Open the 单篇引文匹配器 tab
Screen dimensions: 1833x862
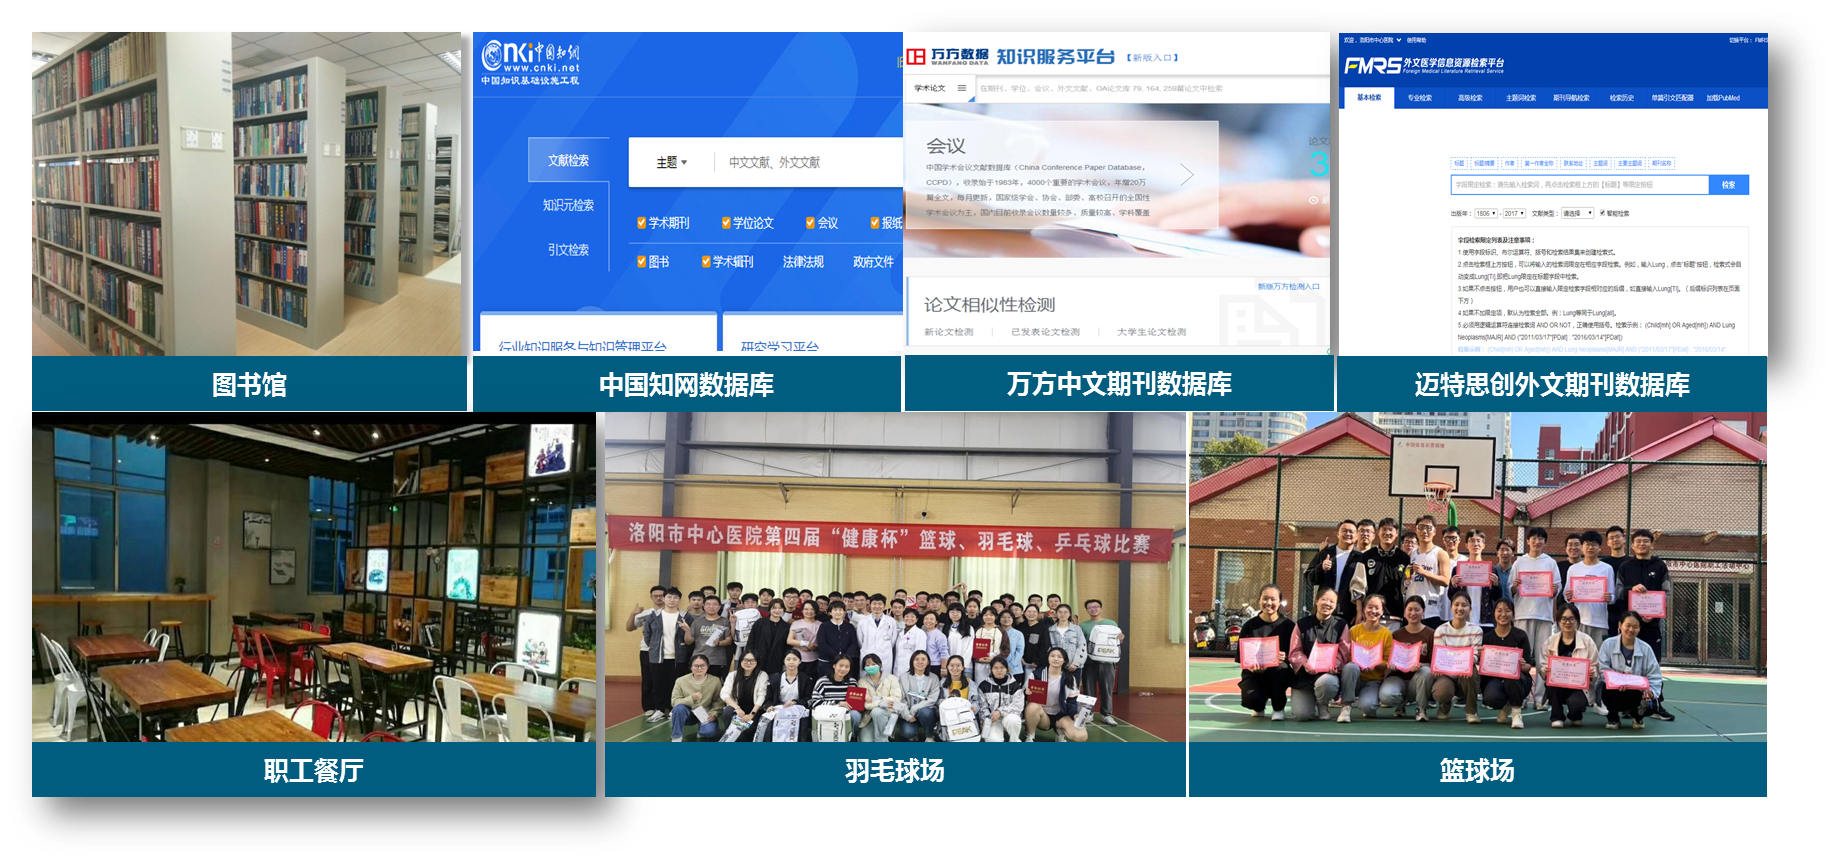click(x=1673, y=98)
